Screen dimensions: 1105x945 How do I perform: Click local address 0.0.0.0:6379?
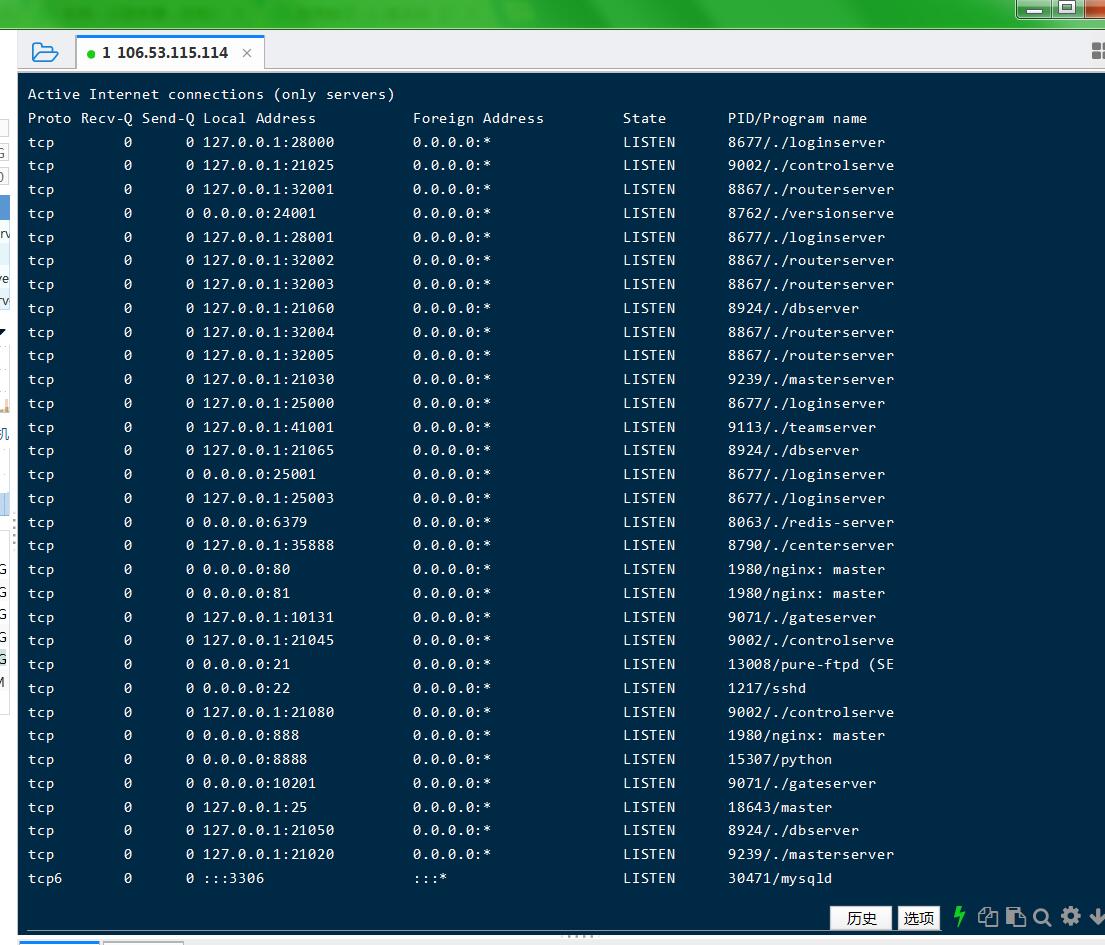255,522
